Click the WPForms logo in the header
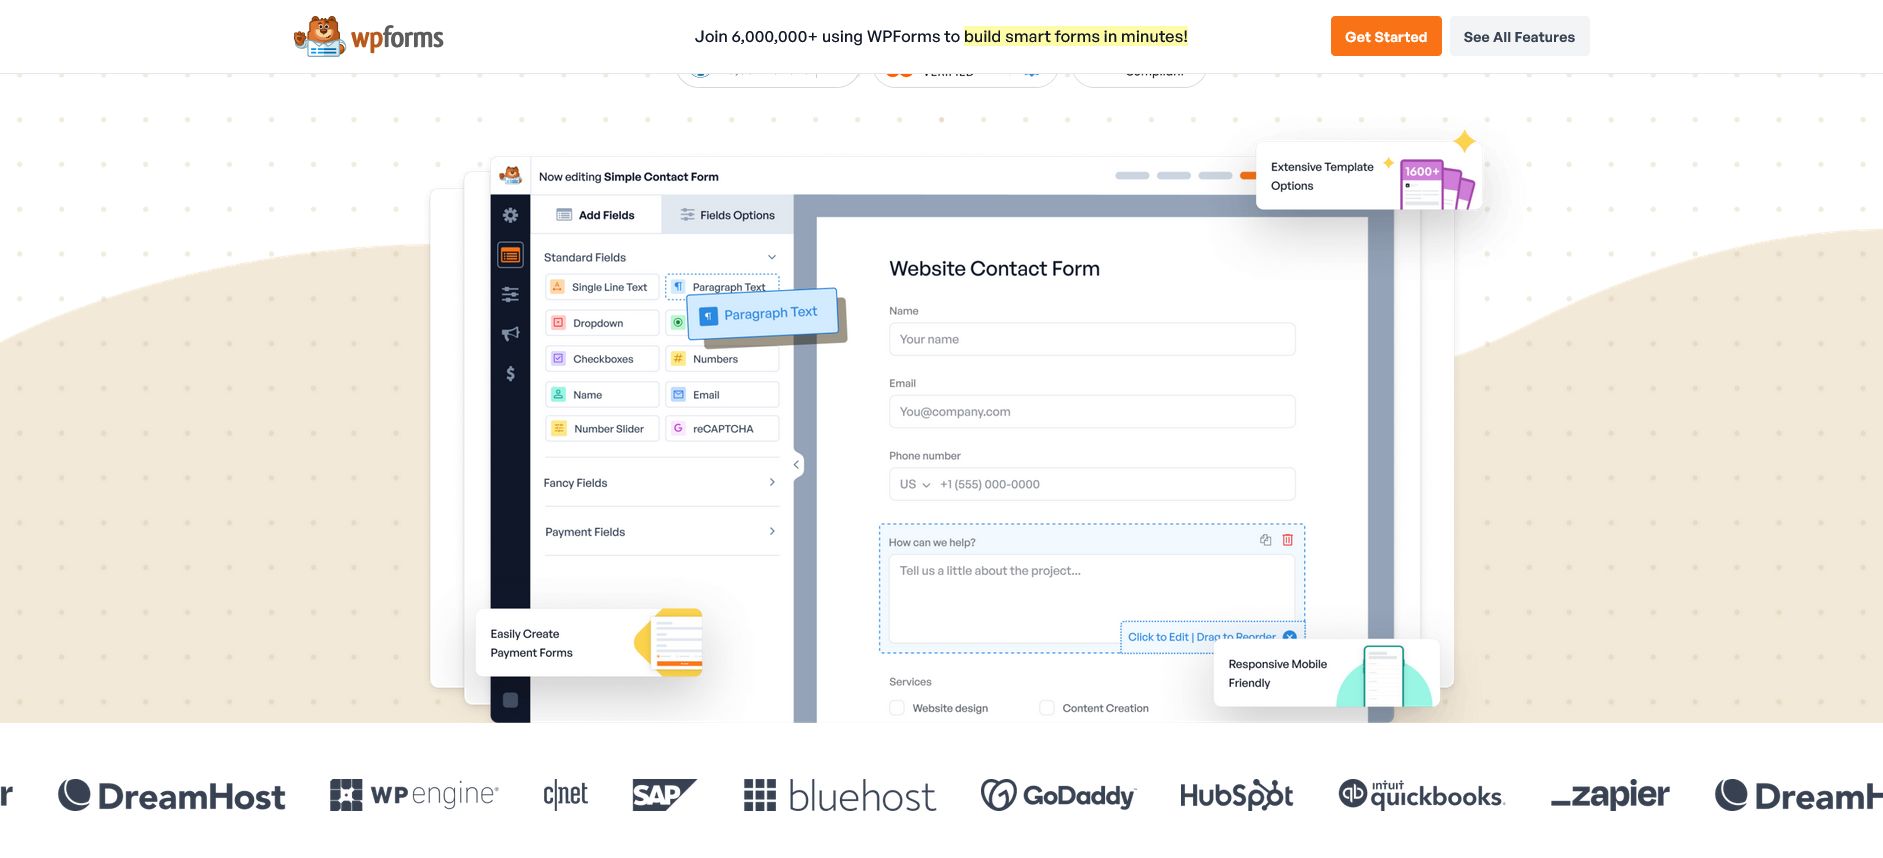The image size is (1883, 858). (x=368, y=37)
